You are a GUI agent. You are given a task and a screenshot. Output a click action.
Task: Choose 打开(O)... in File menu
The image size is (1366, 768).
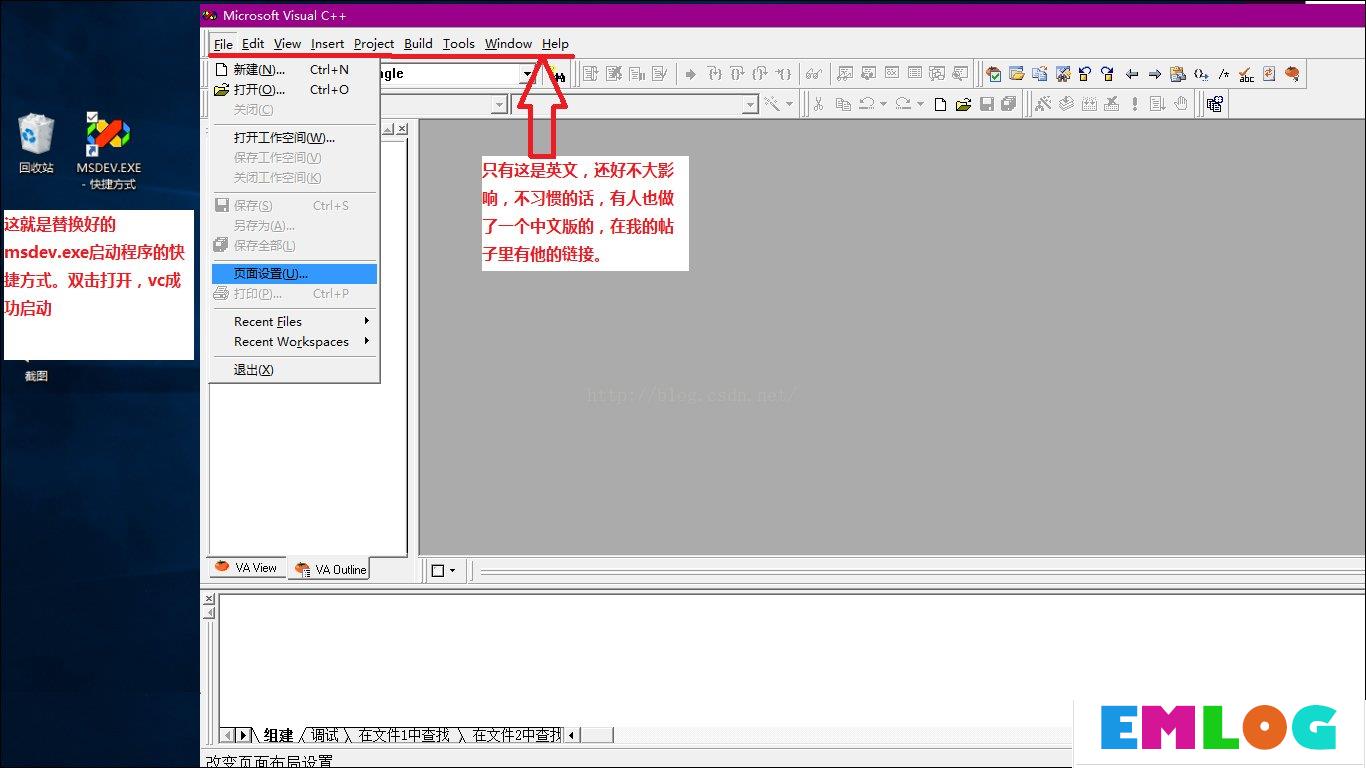(295, 90)
